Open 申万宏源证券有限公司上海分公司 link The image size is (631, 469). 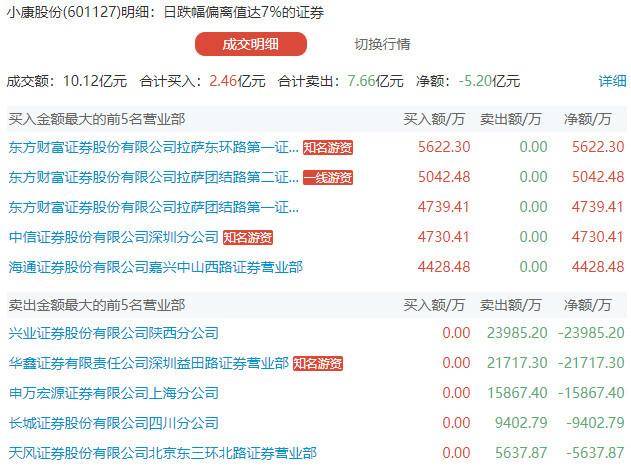coord(113,393)
